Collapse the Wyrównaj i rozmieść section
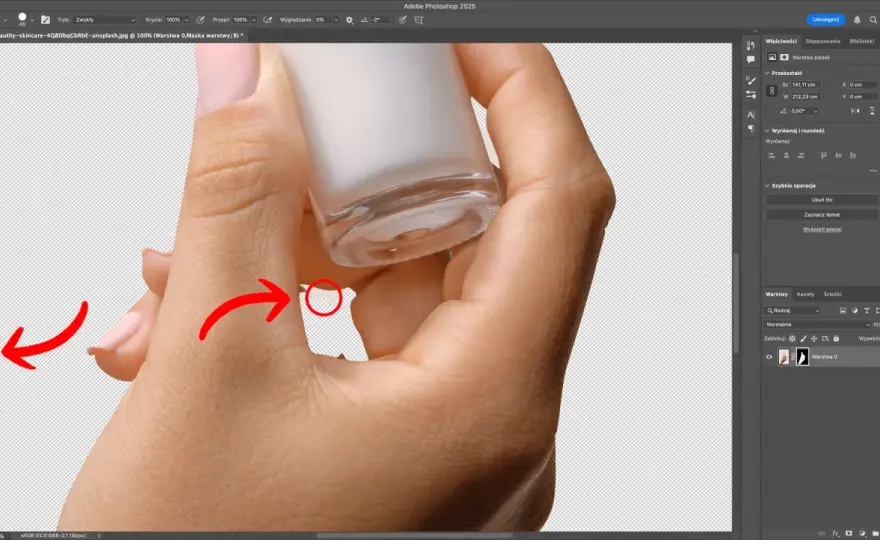880x540 pixels. pos(767,131)
